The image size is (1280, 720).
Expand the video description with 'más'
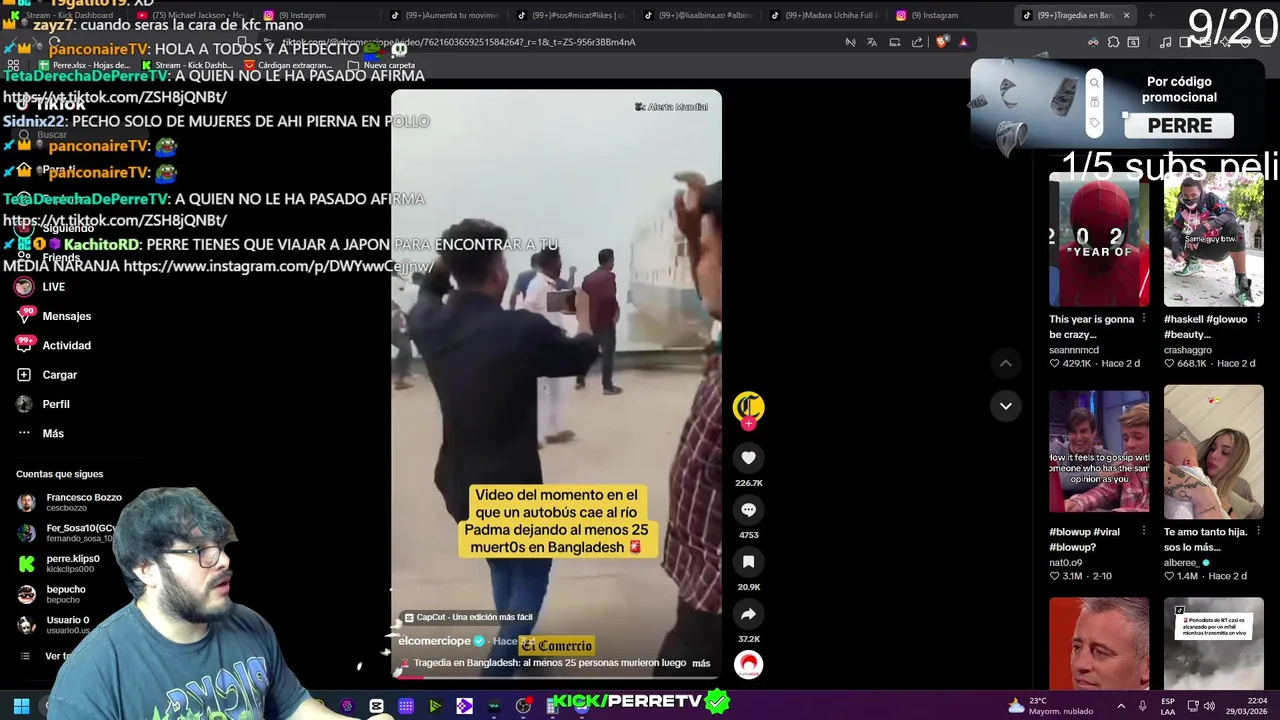point(701,663)
